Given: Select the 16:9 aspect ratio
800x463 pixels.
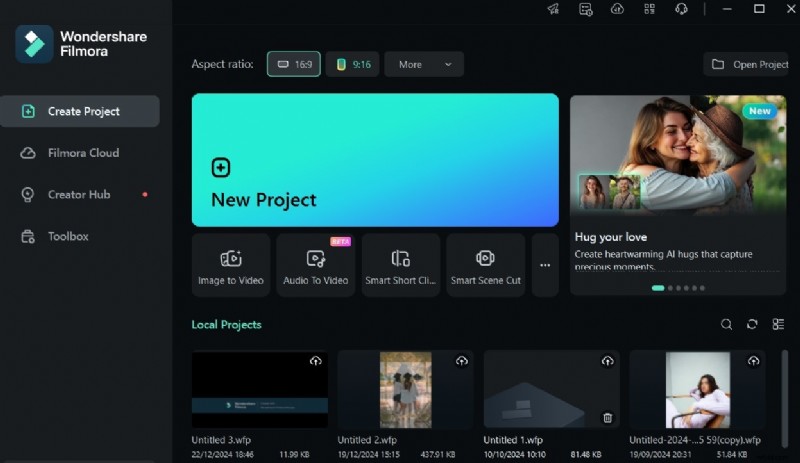Looking at the screenshot, I should pos(294,64).
